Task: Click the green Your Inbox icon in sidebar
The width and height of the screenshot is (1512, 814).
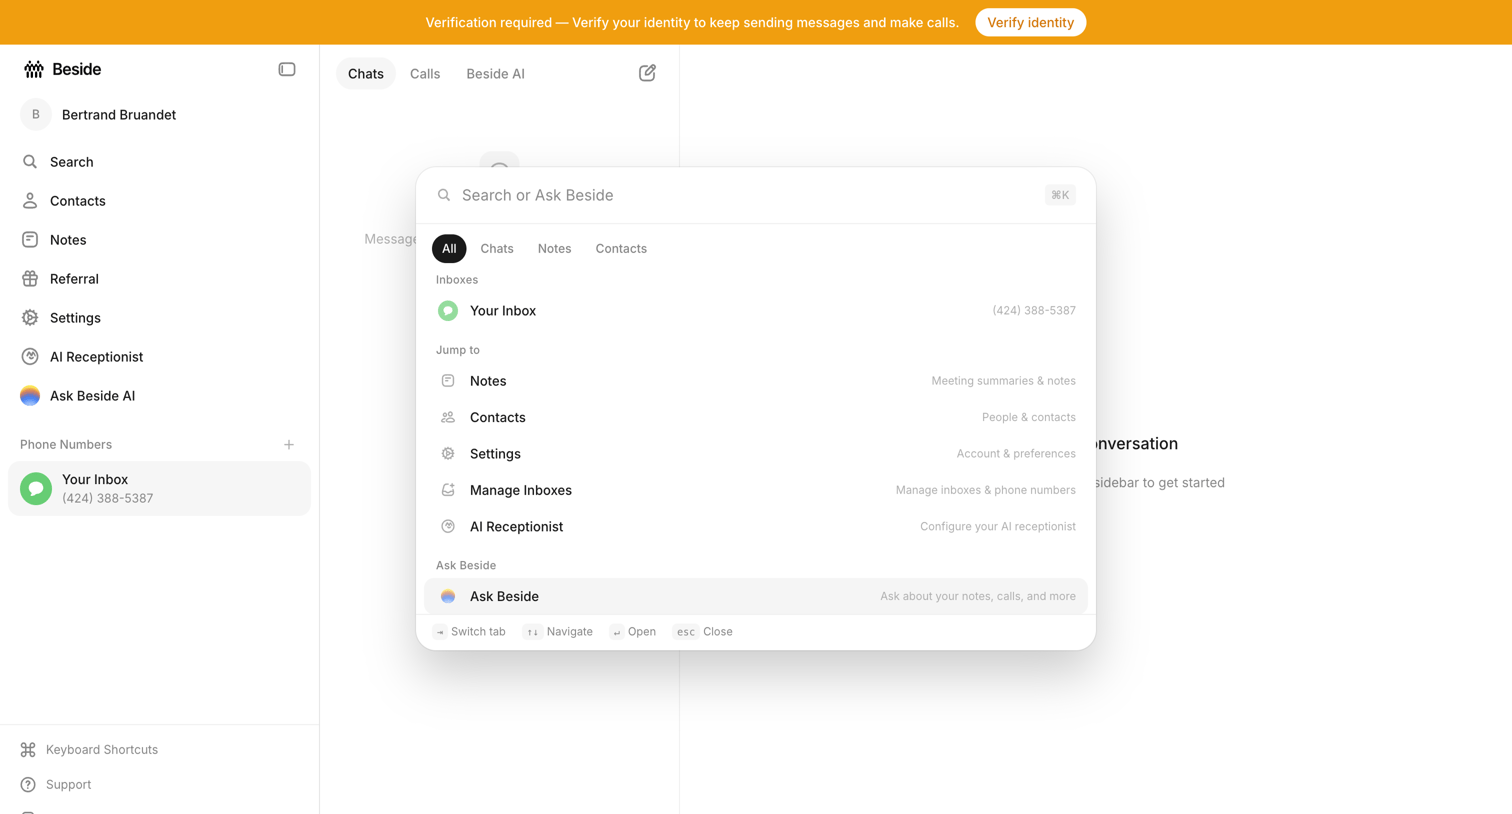Action: [36, 489]
